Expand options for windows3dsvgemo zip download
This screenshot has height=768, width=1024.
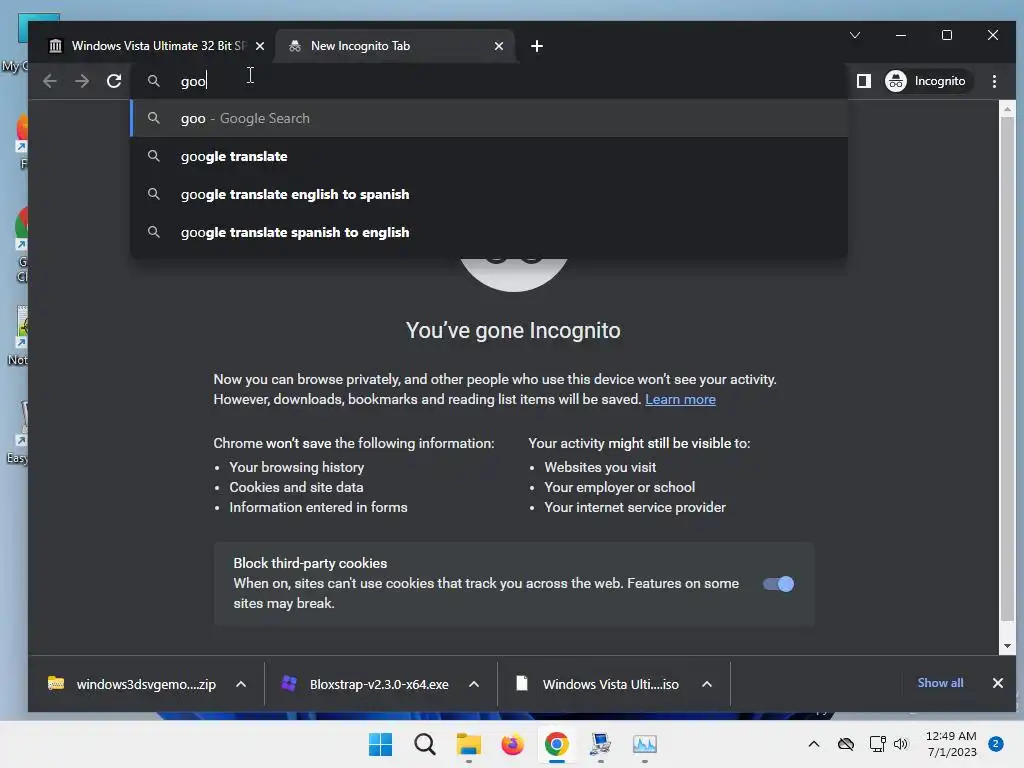tap(241, 684)
